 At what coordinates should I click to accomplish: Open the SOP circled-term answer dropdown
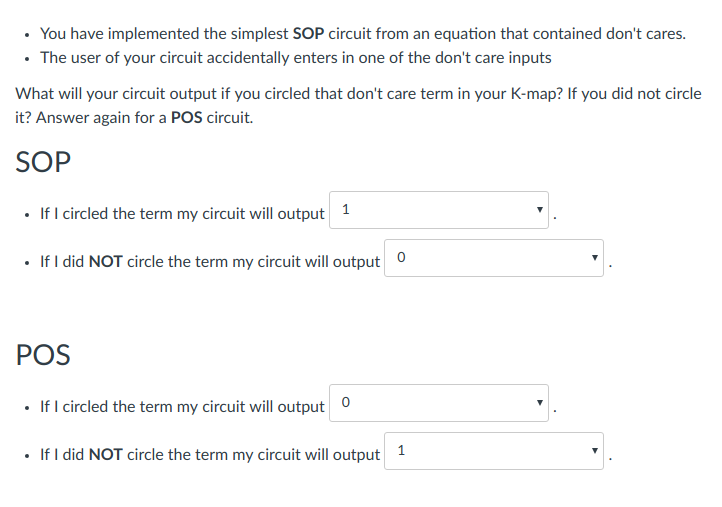tap(438, 211)
